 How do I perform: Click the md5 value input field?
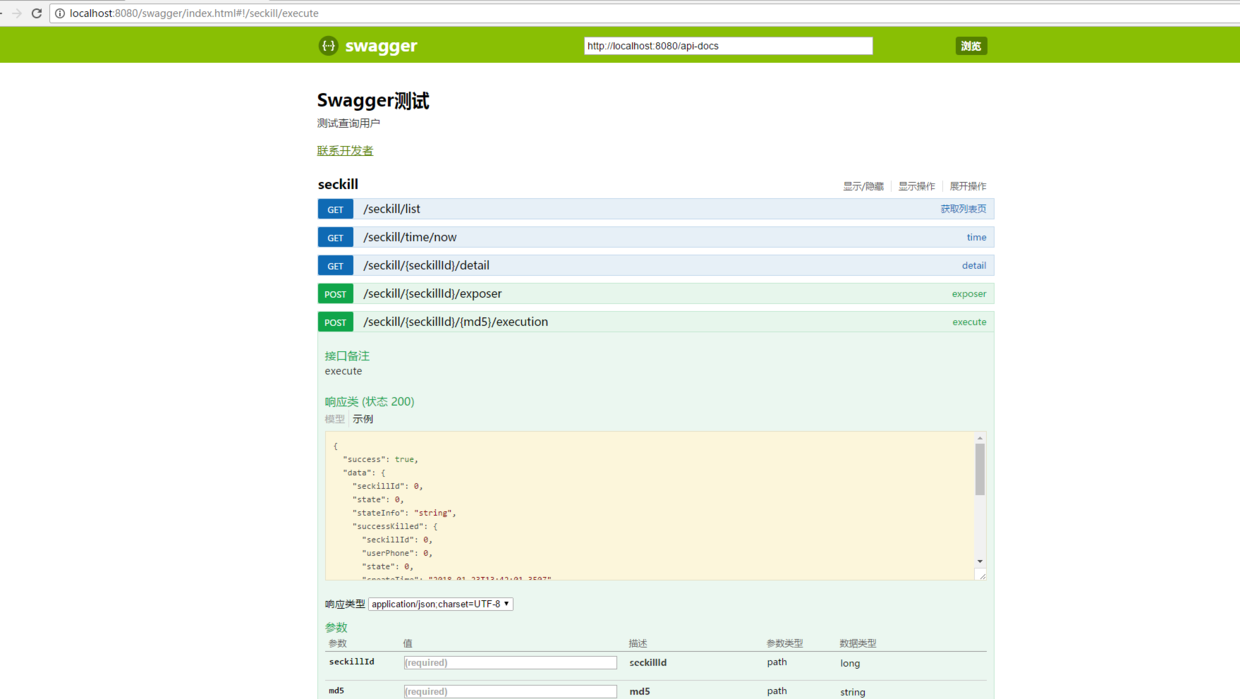click(x=510, y=691)
